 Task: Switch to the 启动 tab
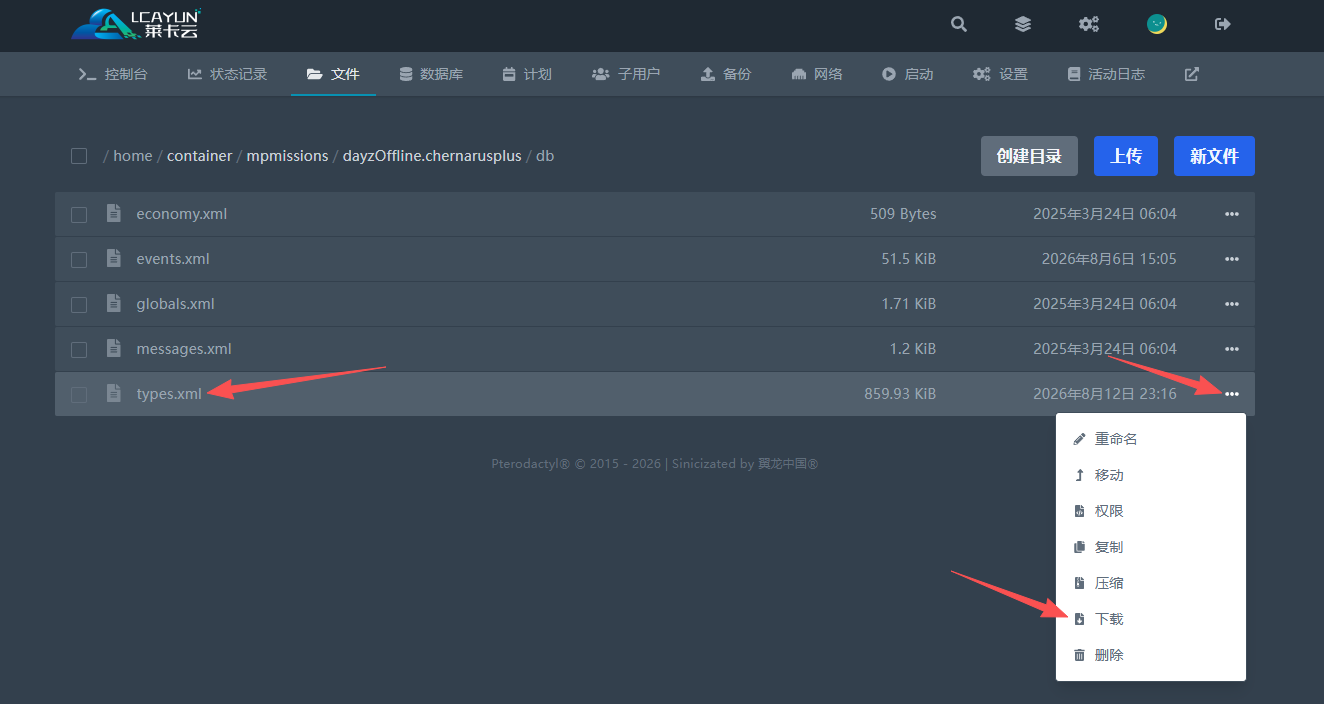[x=908, y=74]
